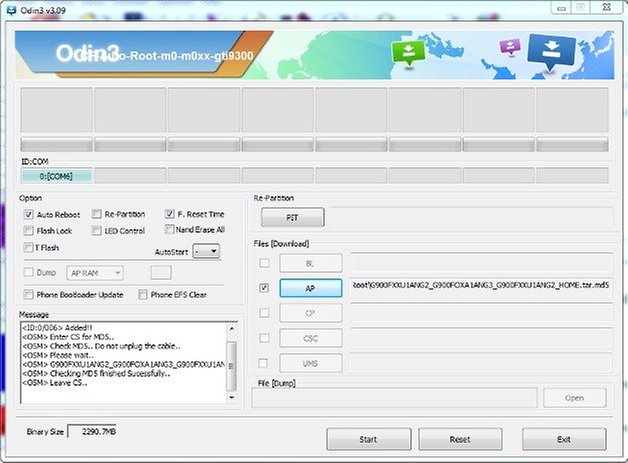Click the CSC file path field

click(x=481, y=338)
